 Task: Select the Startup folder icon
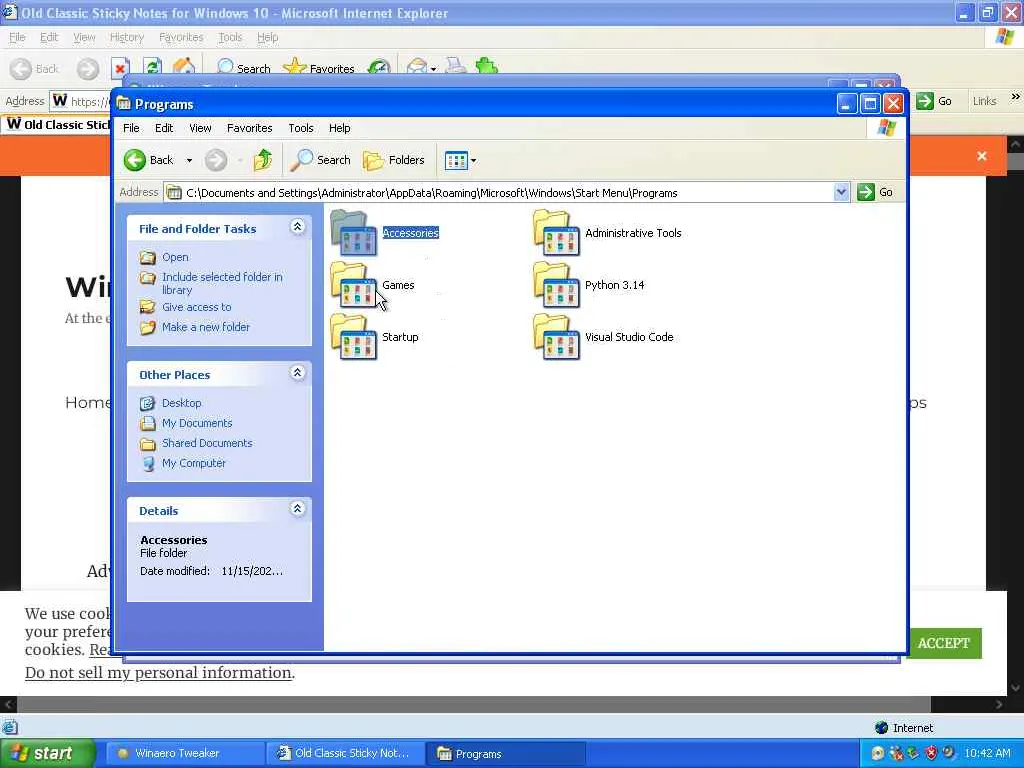pos(354,337)
